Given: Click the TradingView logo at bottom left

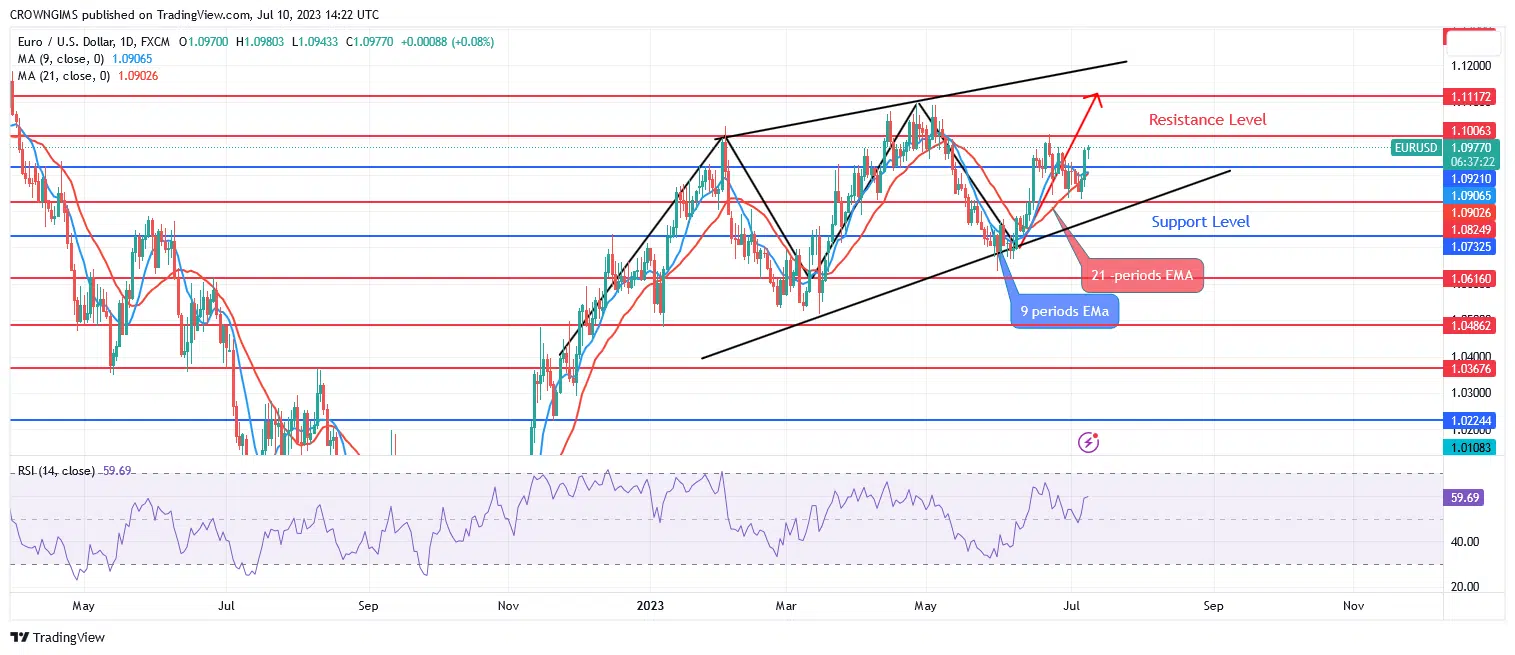Looking at the screenshot, I should [x=58, y=637].
